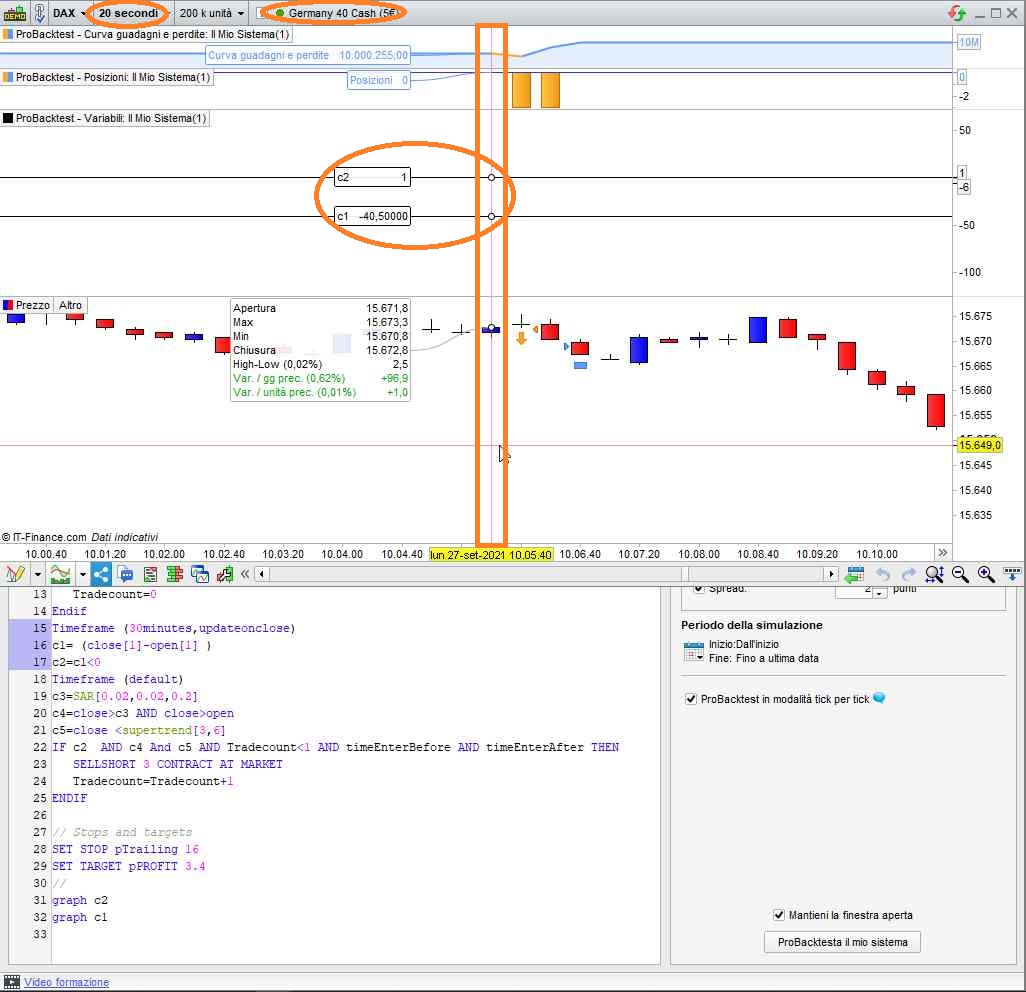Click the orange down-arrow trade marker on chart
The image size is (1026, 992).
click(x=521, y=338)
